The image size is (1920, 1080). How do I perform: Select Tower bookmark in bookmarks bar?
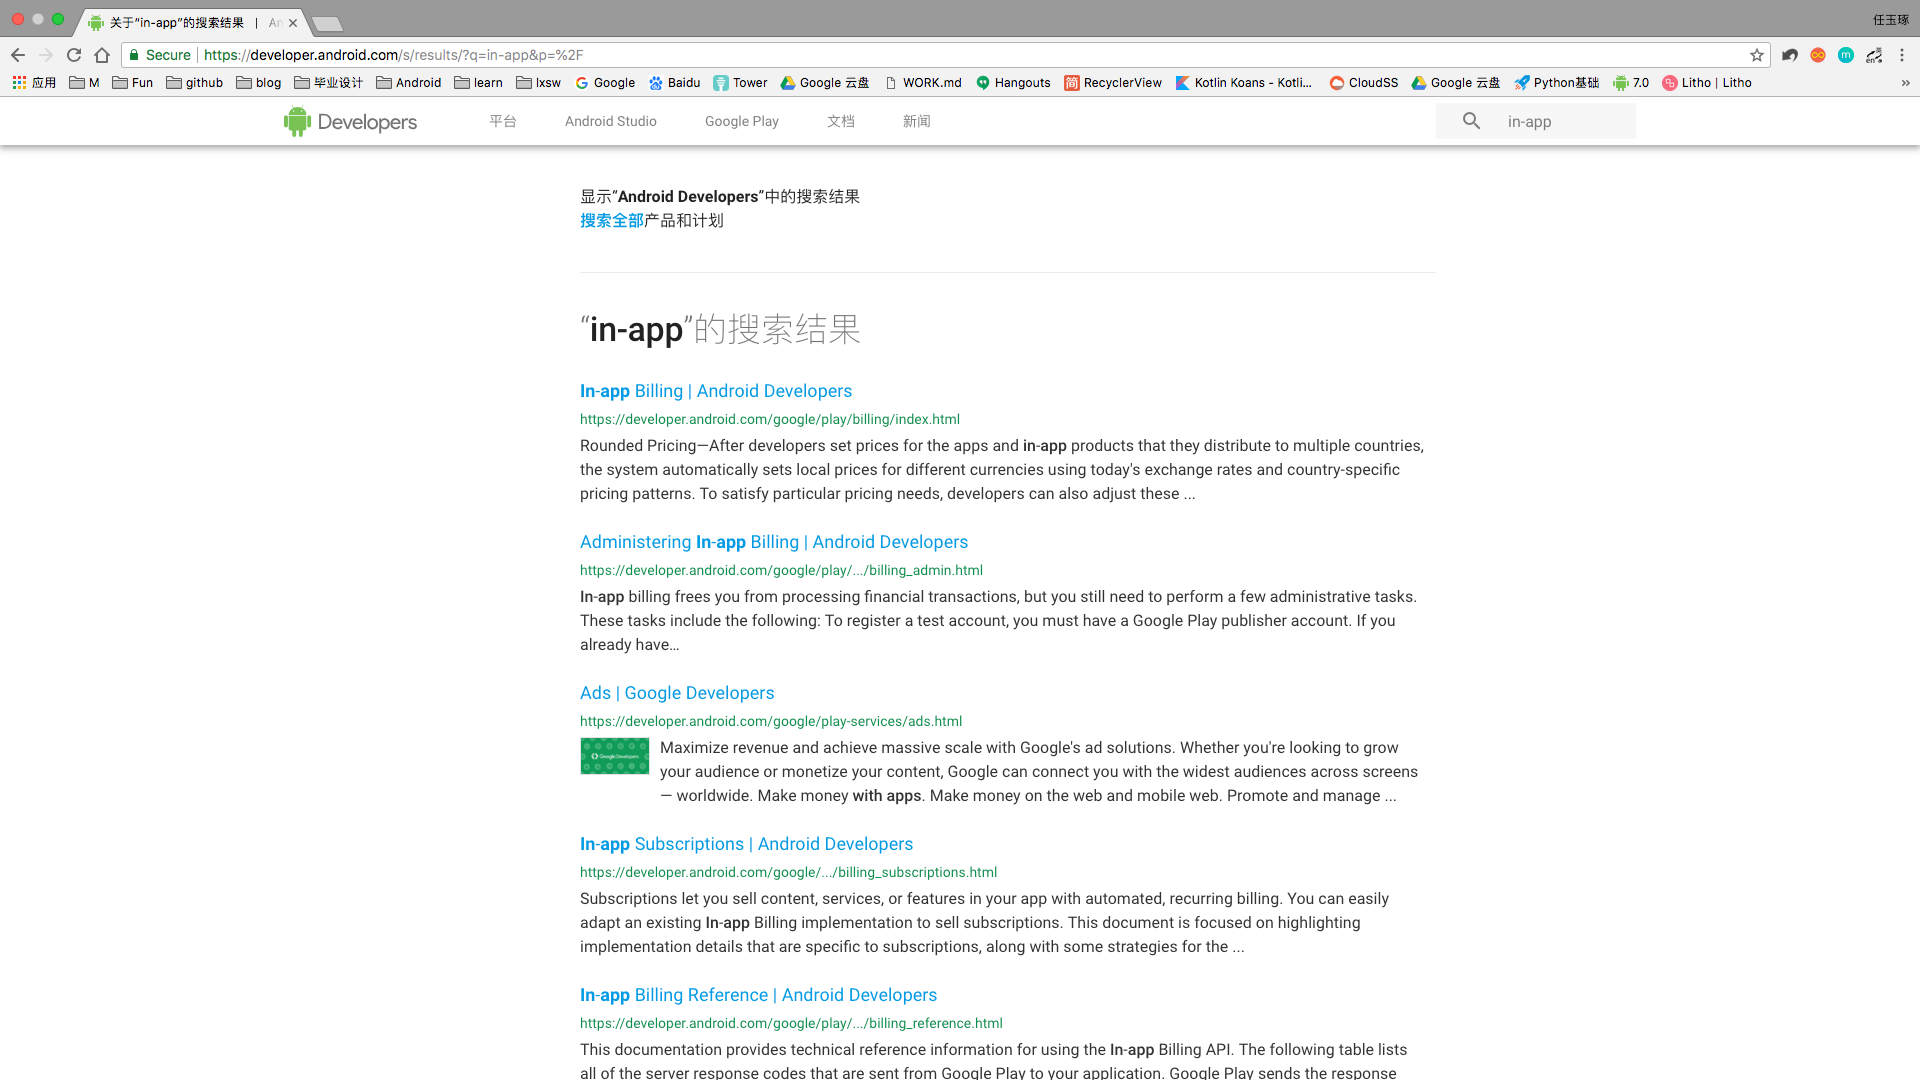pos(740,82)
